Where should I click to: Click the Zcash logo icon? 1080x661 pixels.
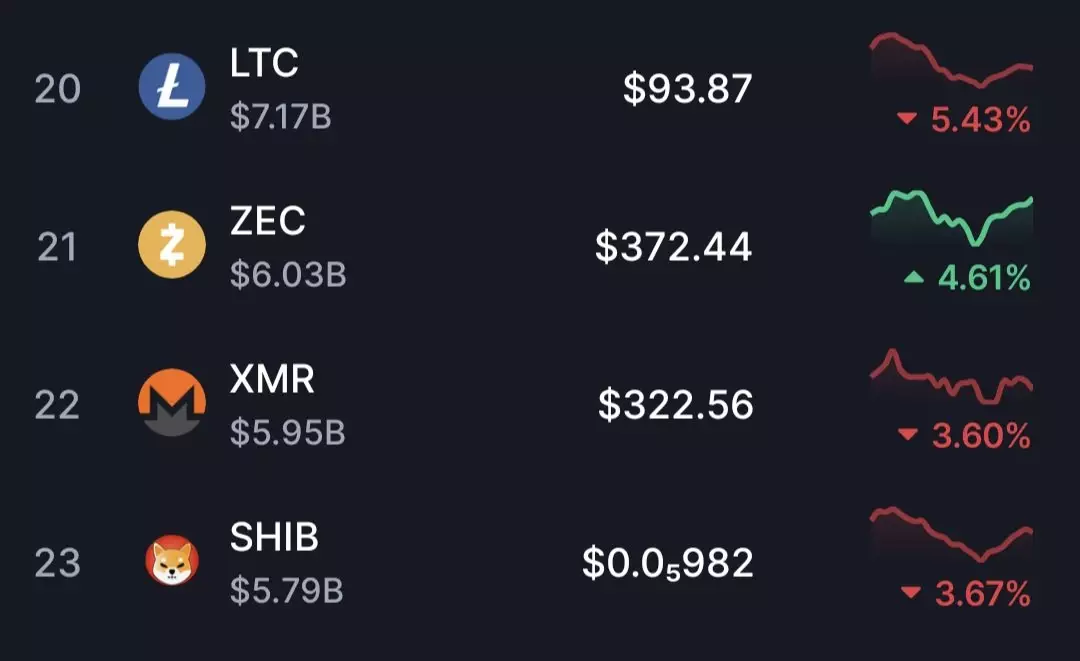click(172, 245)
